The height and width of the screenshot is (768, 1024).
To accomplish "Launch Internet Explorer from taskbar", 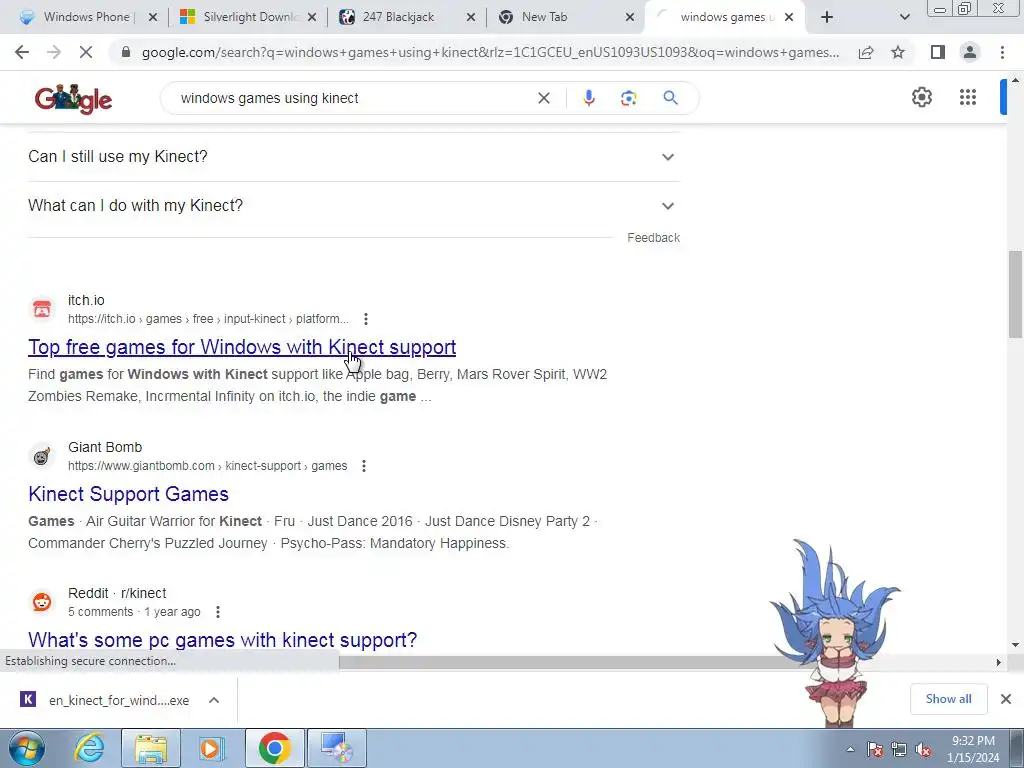I will click(89, 748).
